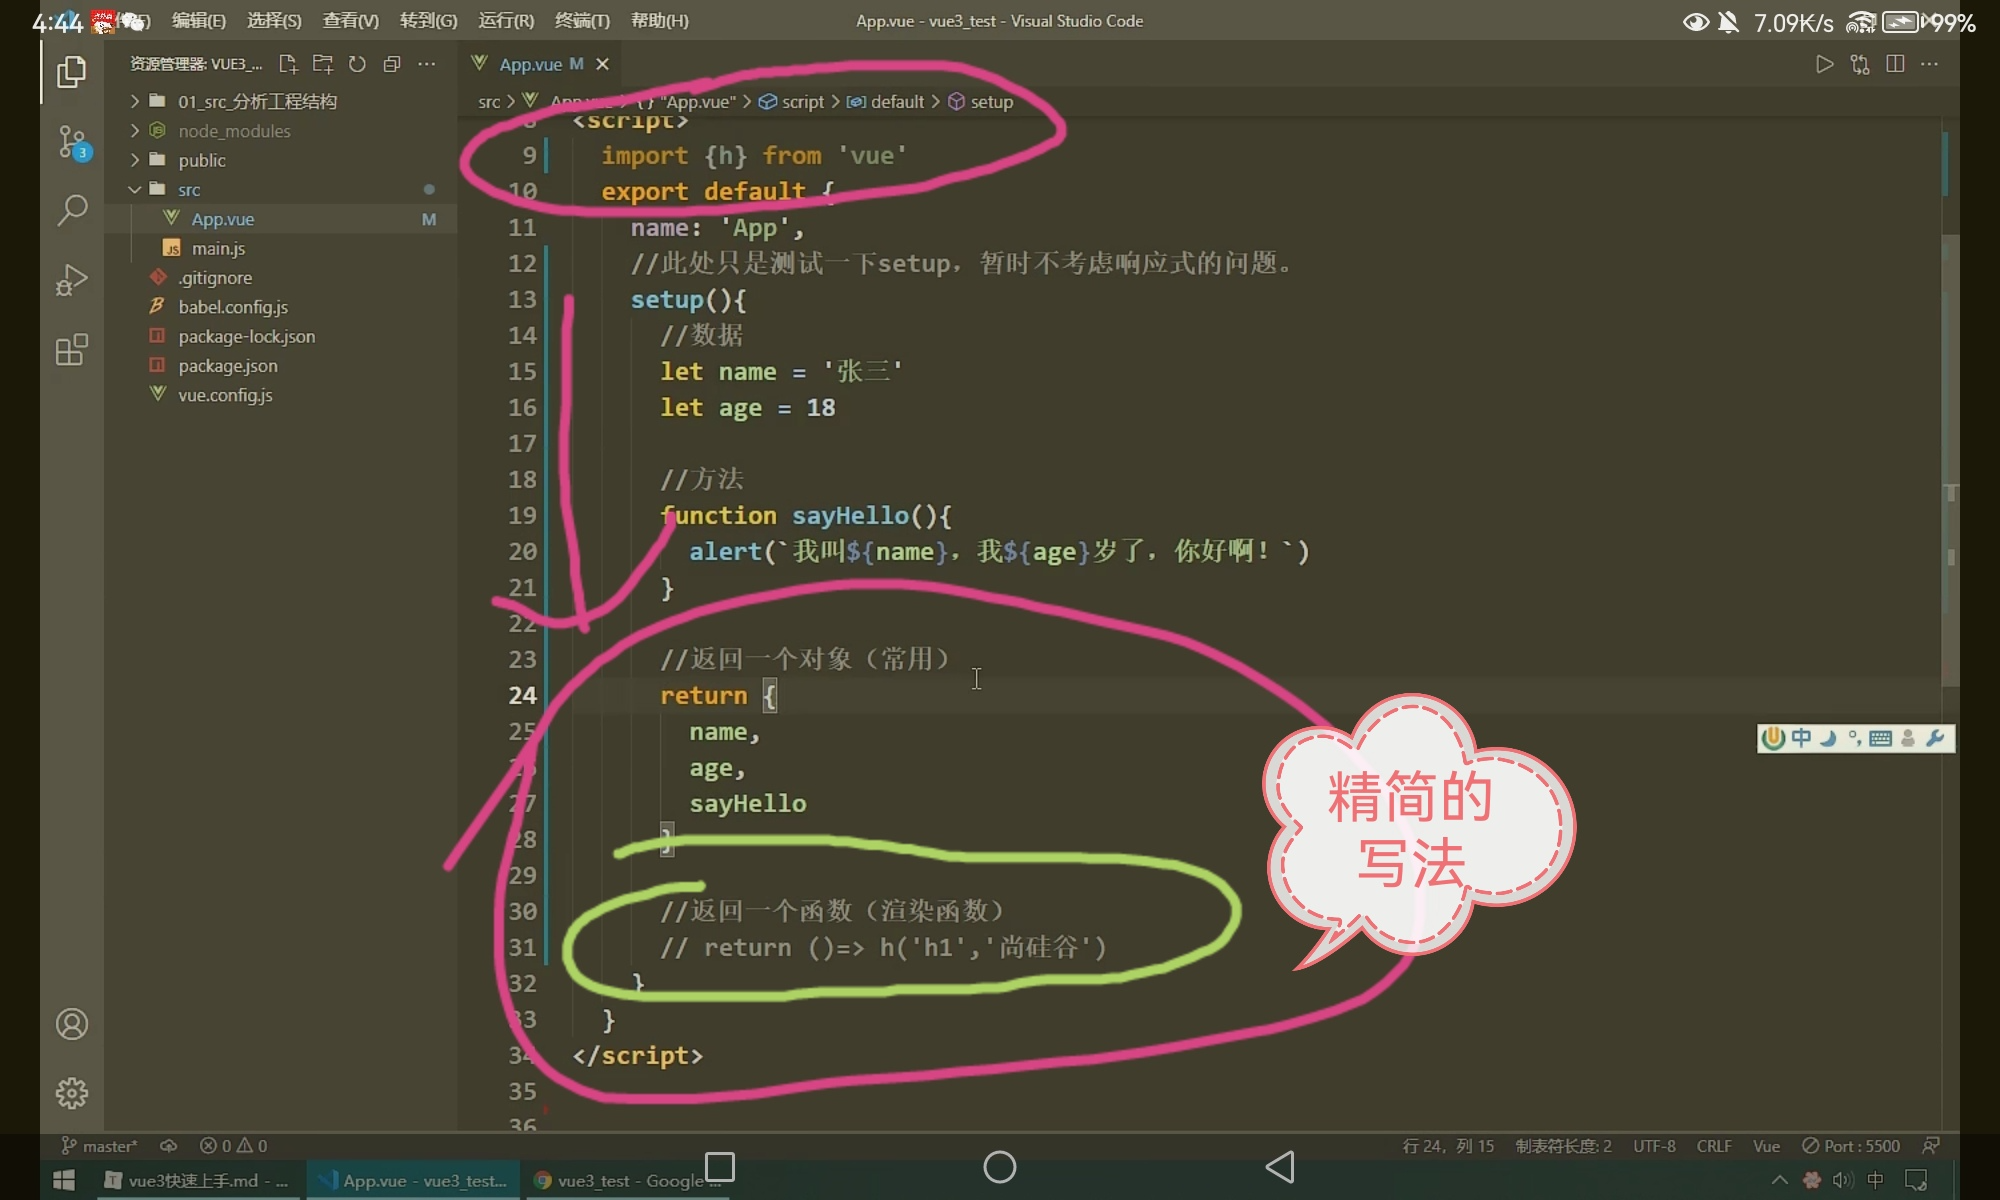Expand the node_modules folder

tap(234, 131)
